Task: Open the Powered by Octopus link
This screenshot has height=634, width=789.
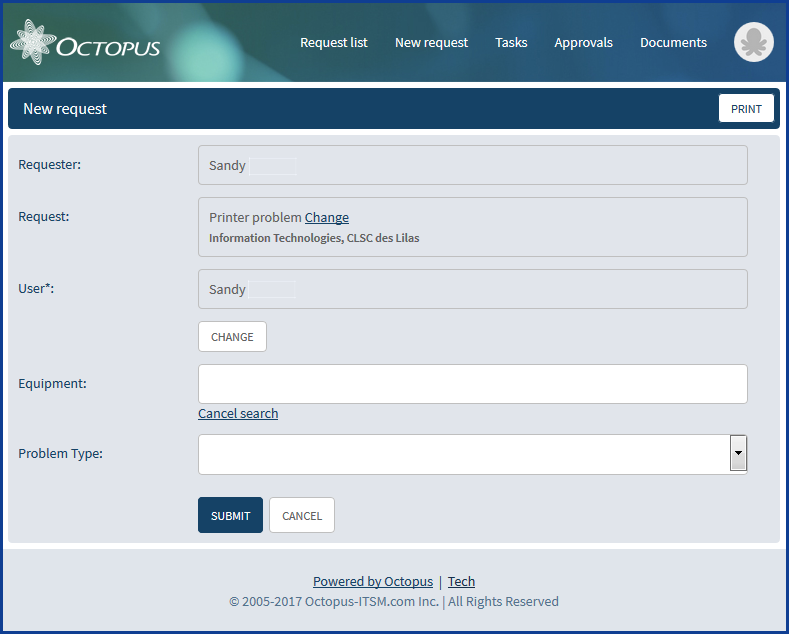Action: pyautogui.click(x=373, y=582)
